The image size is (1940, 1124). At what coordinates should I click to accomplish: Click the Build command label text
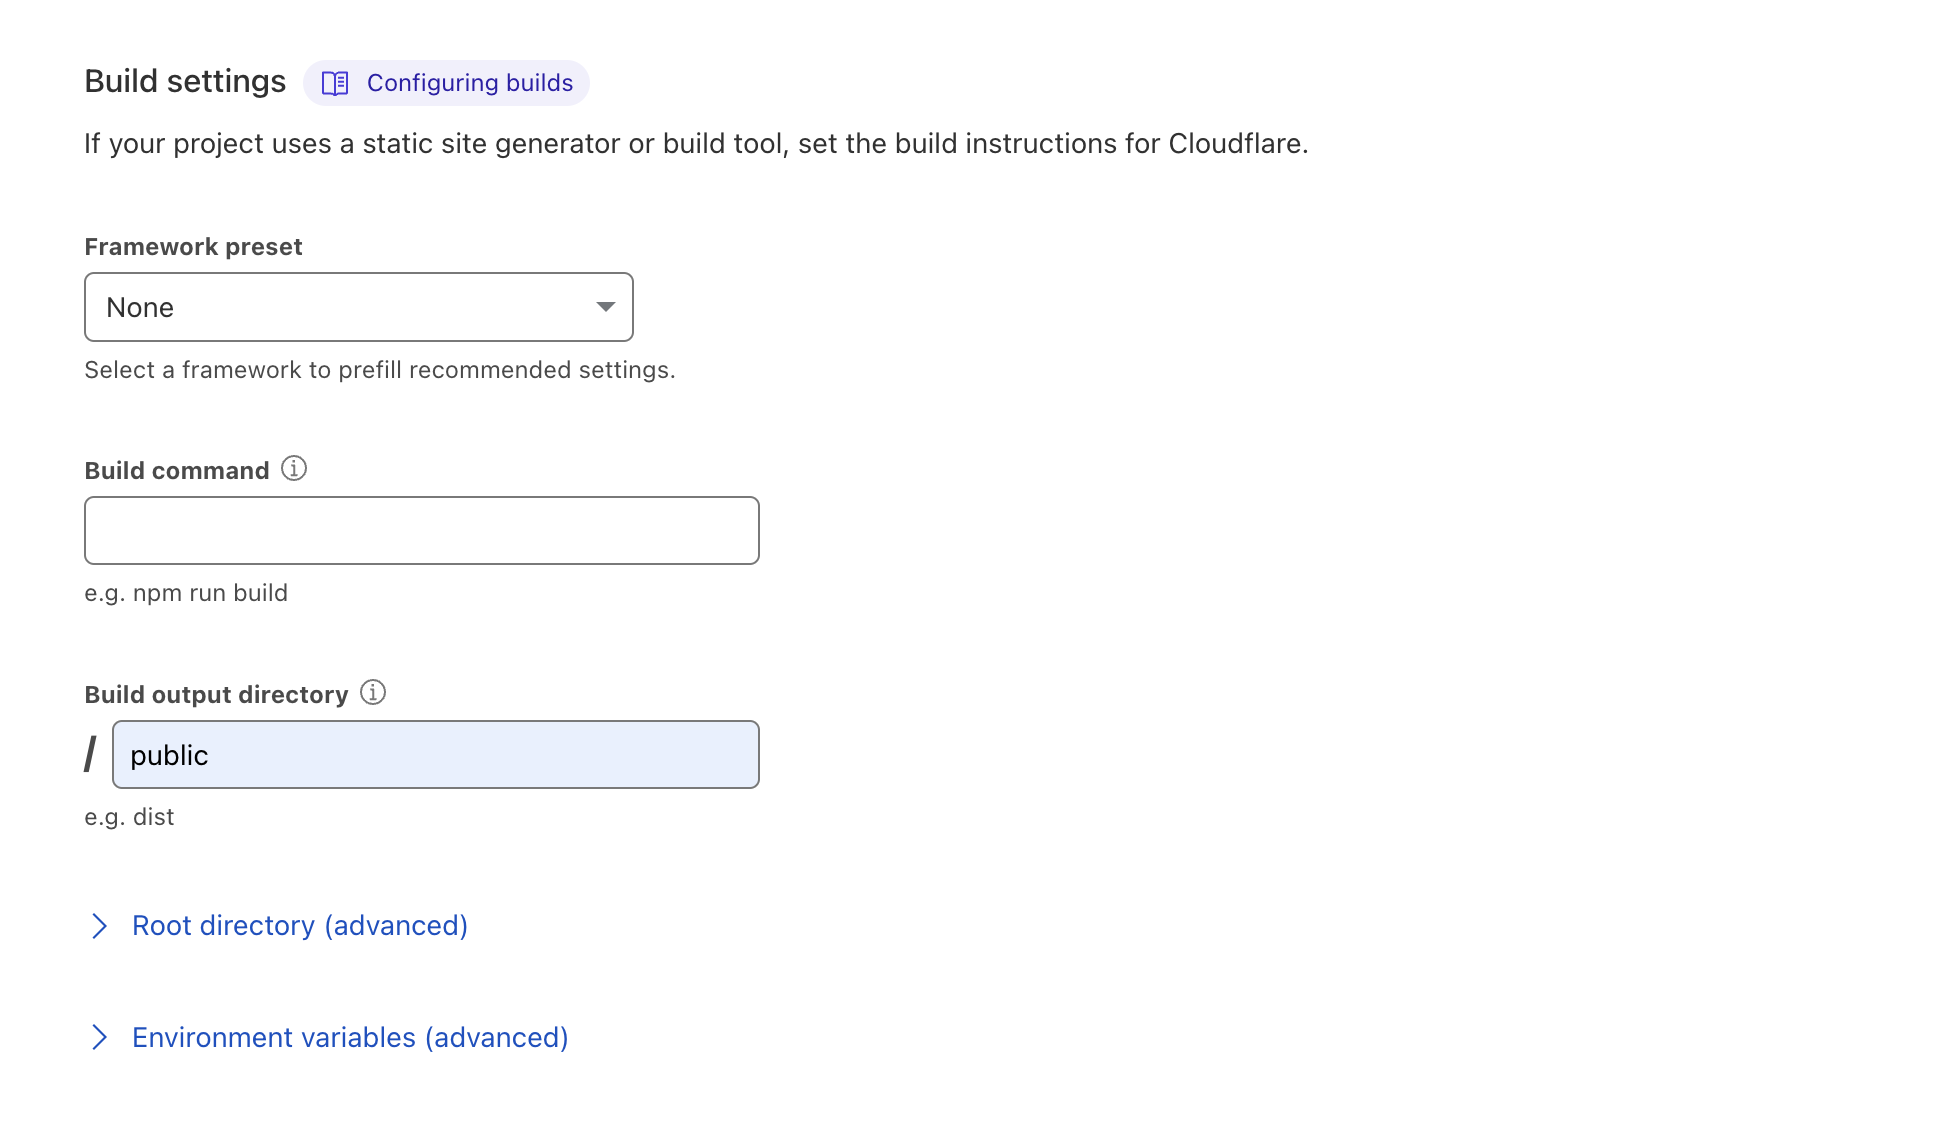pos(177,471)
